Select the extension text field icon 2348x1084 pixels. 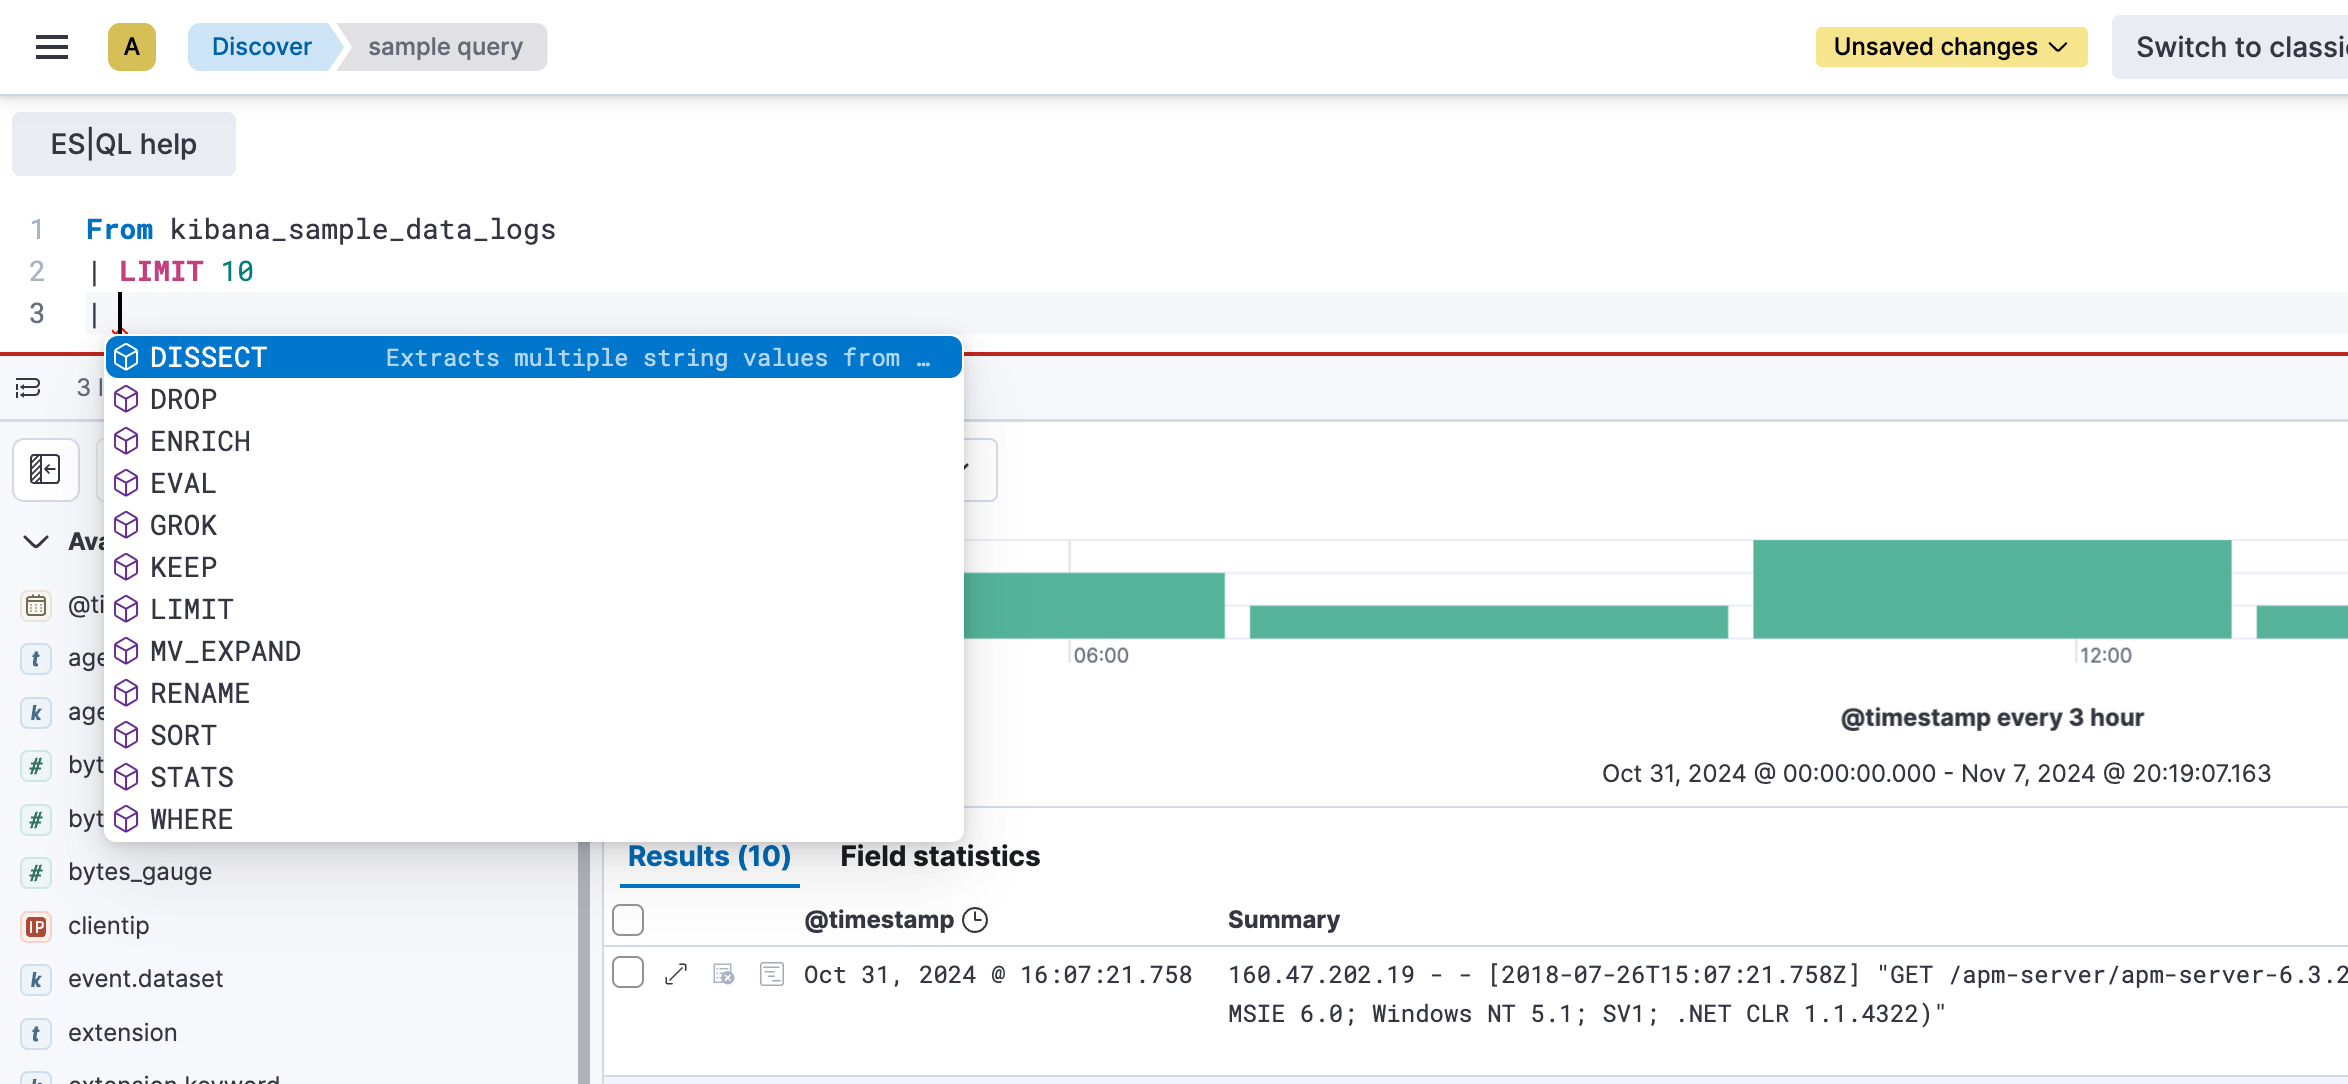pos(35,1033)
